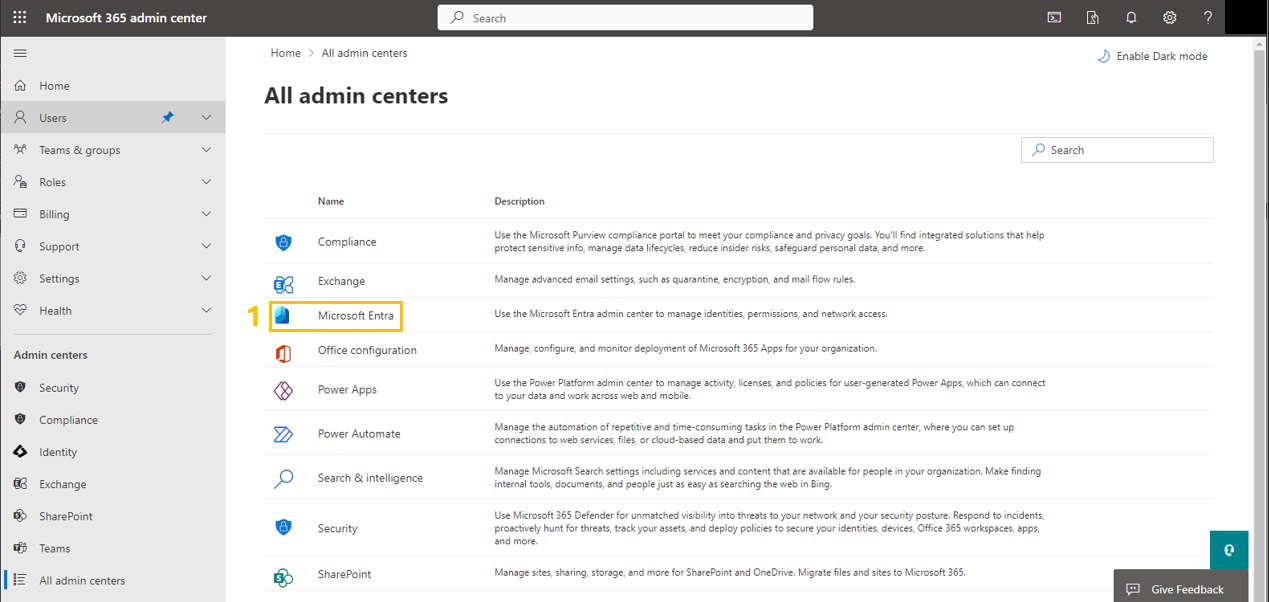1269x602 pixels.
Task: Open the Help question mark icon
Action: [x=1208, y=18]
